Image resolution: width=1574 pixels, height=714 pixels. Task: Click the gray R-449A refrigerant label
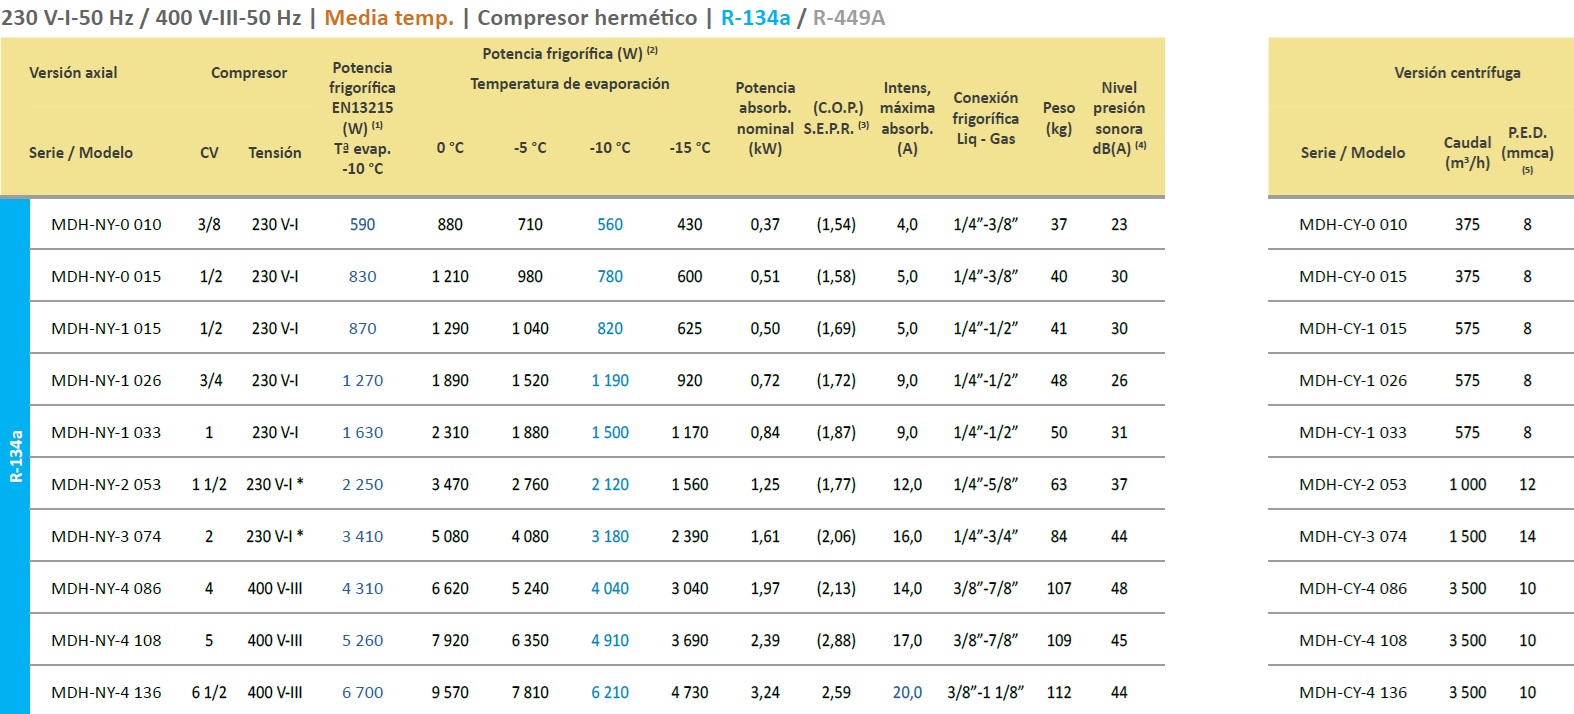pos(848,18)
